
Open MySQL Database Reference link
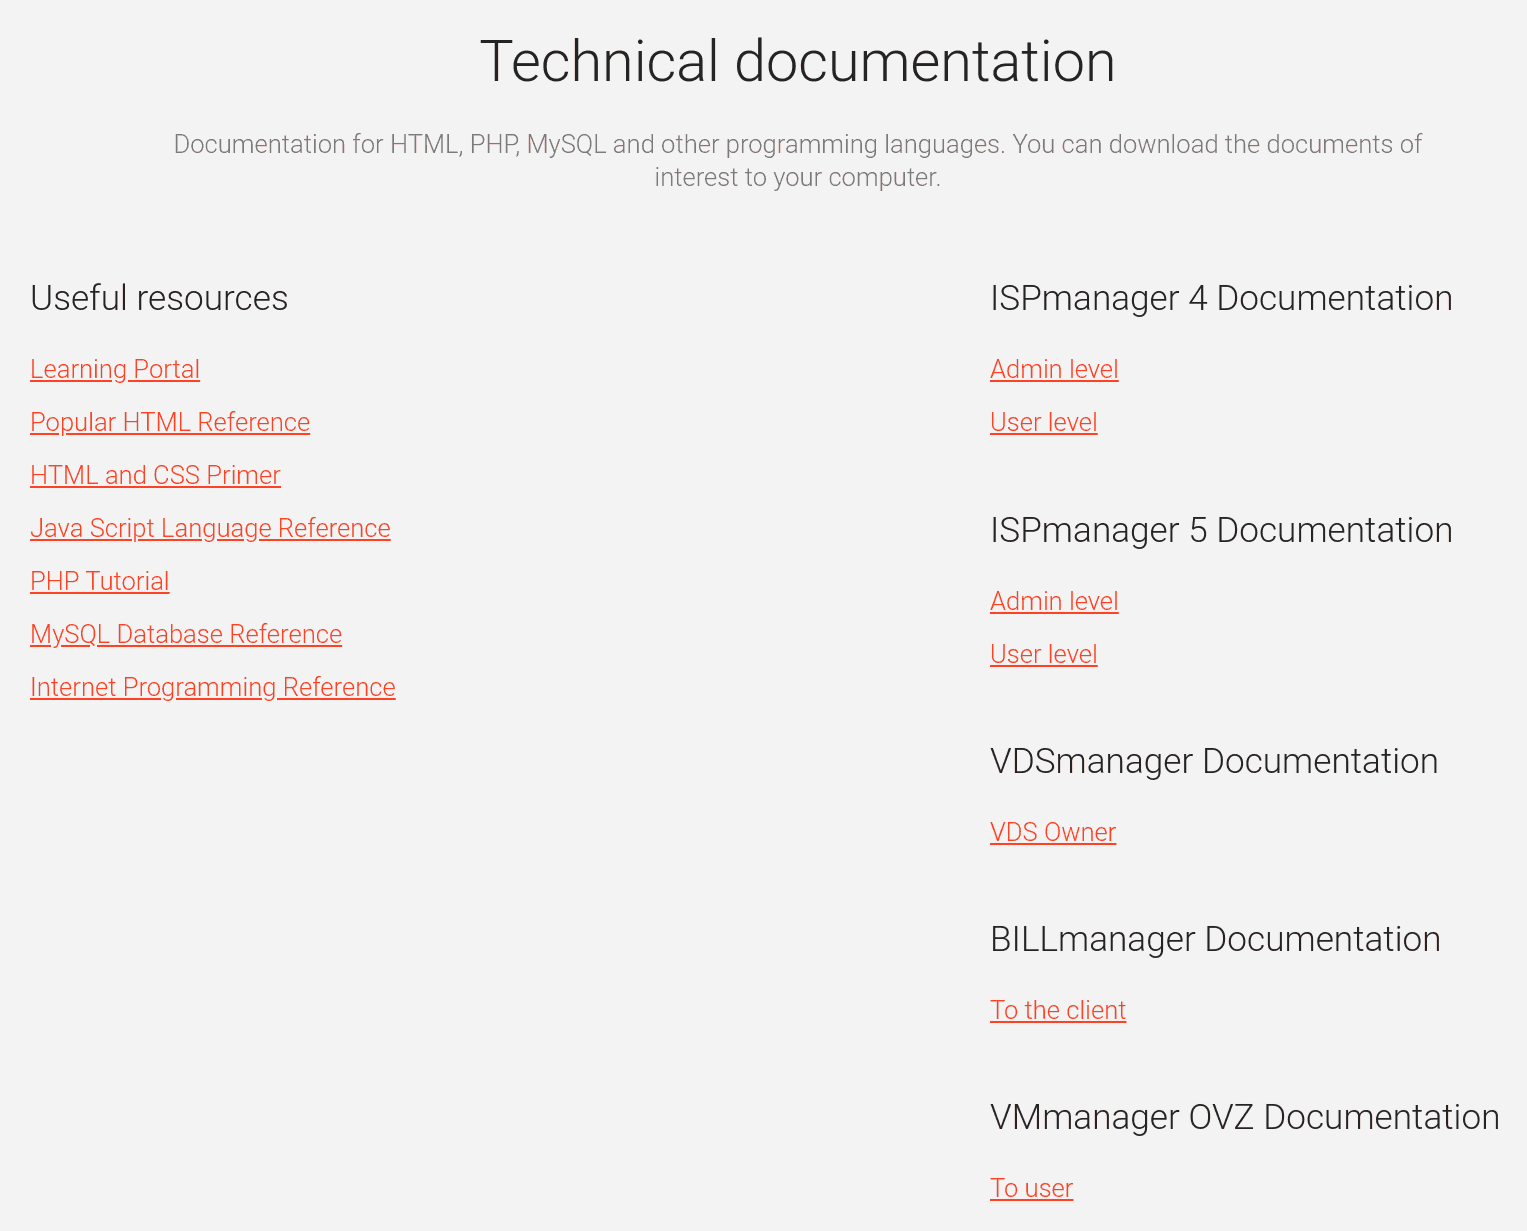coord(186,634)
